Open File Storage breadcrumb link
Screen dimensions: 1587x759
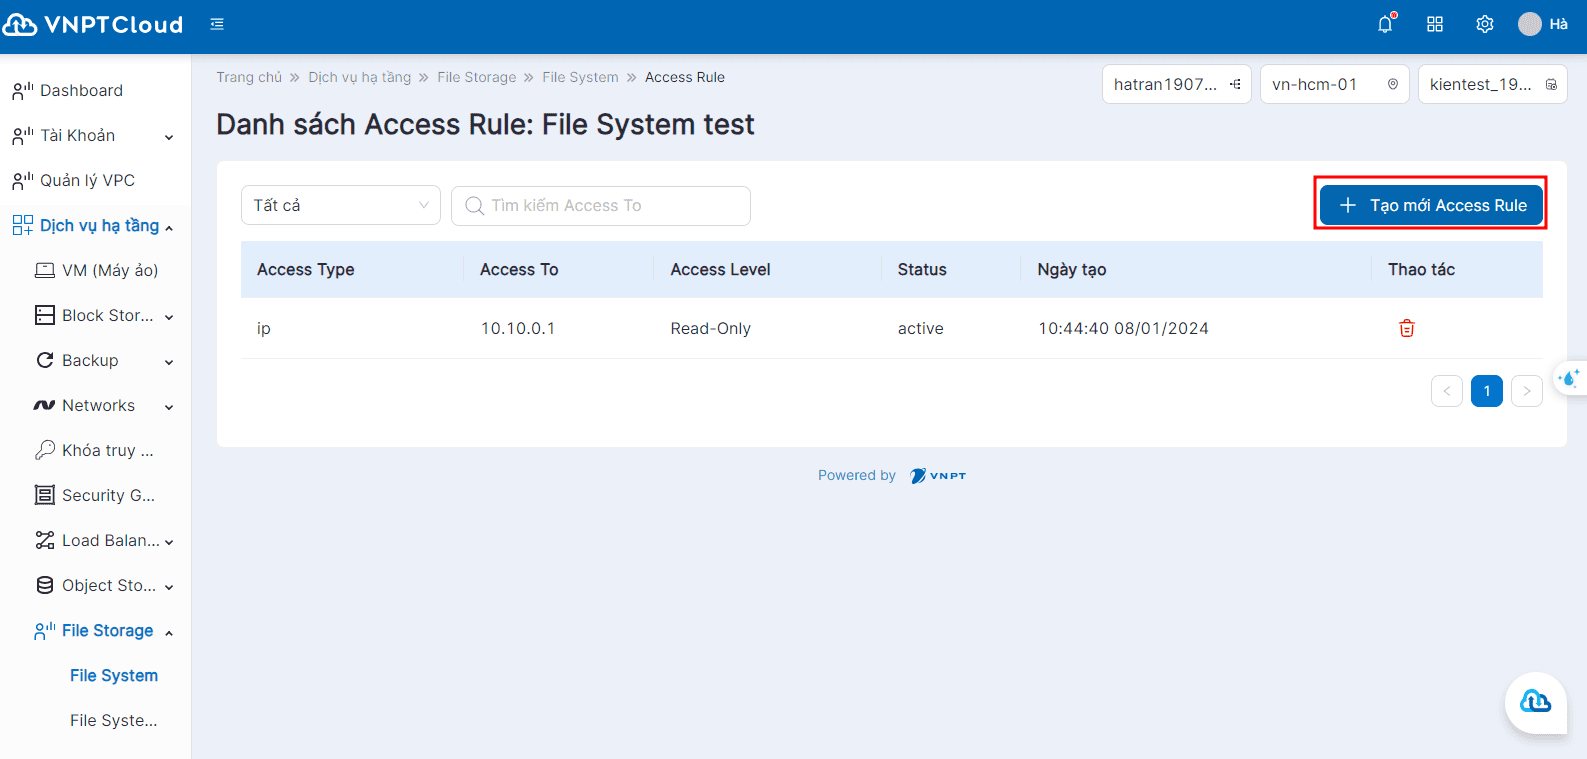coord(477,77)
